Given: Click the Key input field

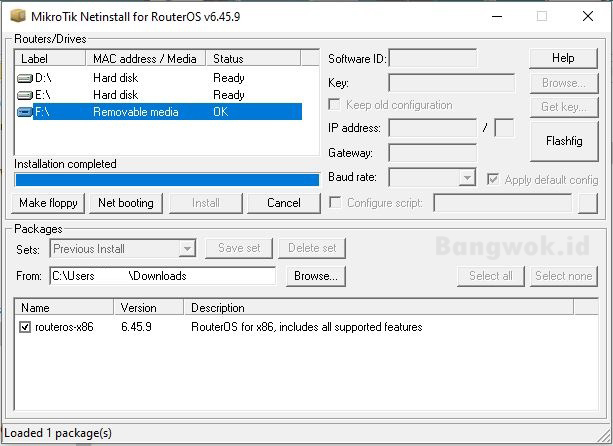Looking at the screenshot, I should [x=452, y=83].
